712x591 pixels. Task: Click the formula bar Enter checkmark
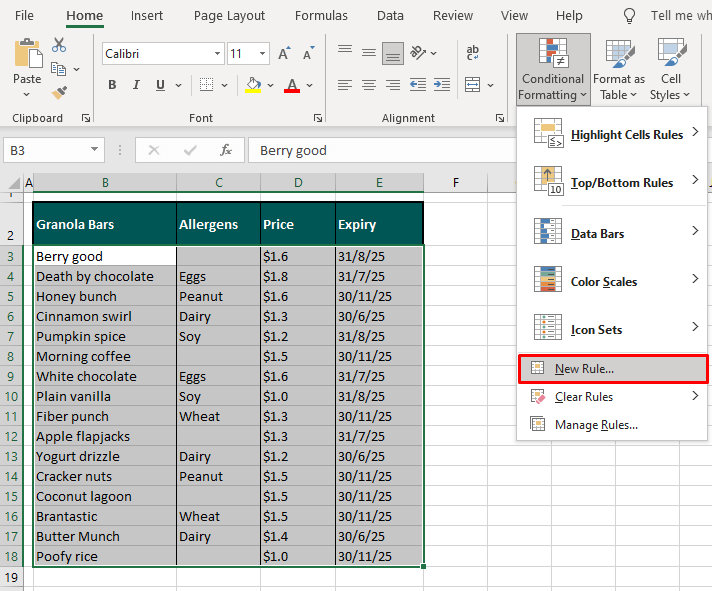[190, 150]
